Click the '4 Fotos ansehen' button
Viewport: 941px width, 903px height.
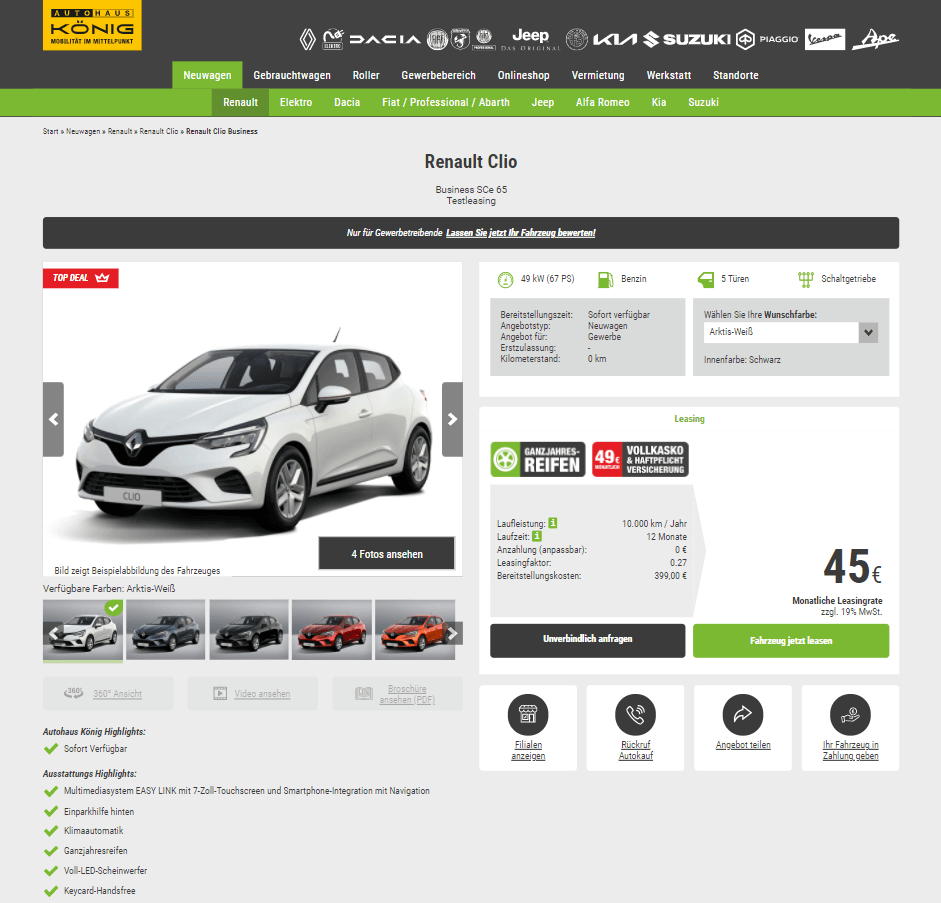tap(386, 553)
